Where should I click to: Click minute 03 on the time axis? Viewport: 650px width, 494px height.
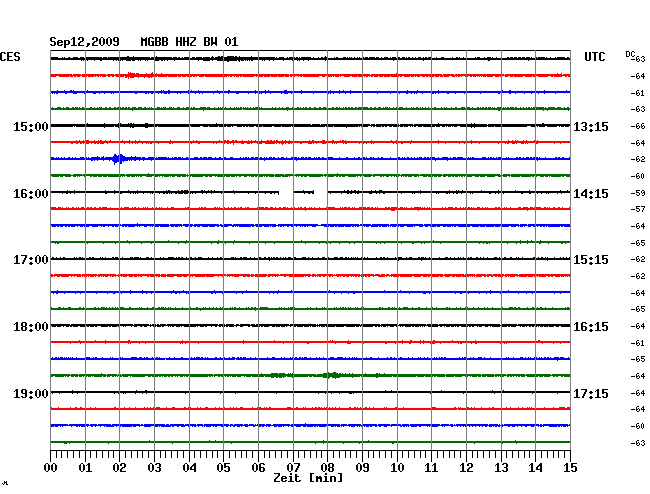[155, 468]
